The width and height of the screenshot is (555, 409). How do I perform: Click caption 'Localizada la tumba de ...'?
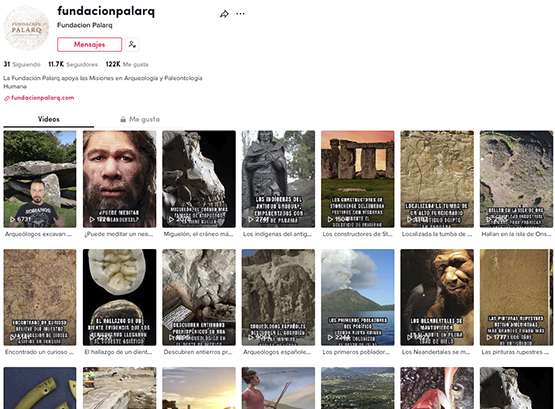tap(437, 234)
